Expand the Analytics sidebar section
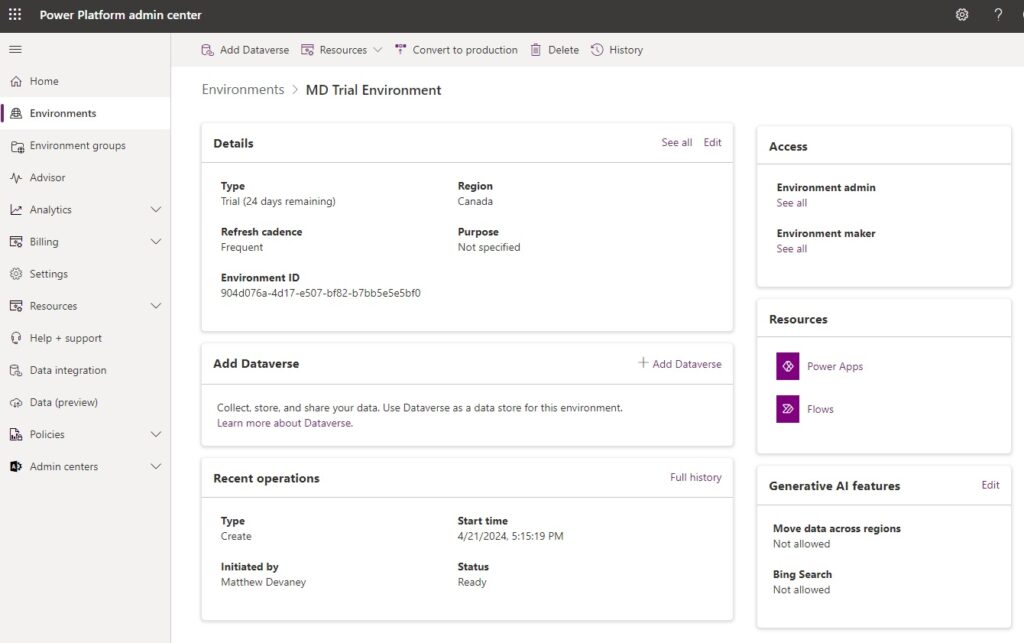This screenshot has width=1024, height=643. coord(156,210)
